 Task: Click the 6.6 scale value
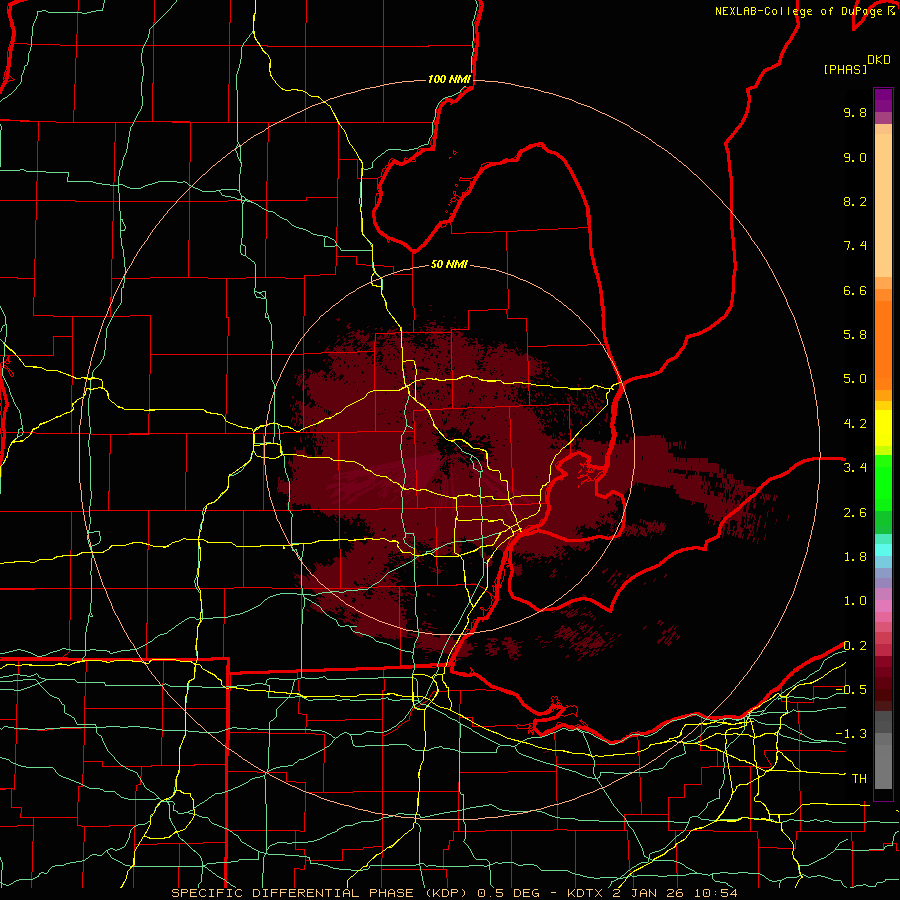(x=855, y=290)
